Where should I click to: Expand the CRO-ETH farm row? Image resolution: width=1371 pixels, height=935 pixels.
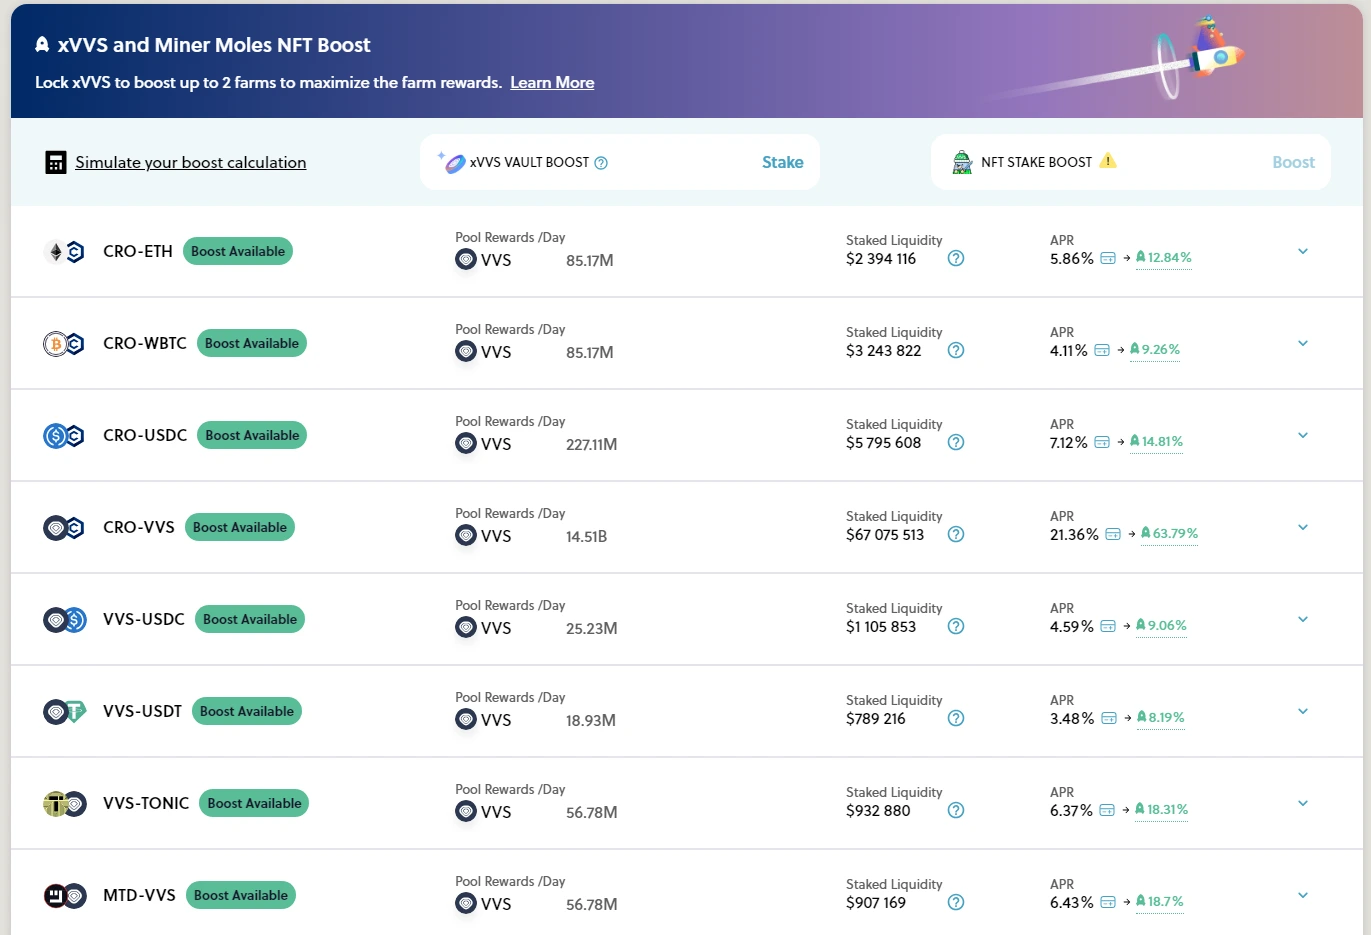coord(1303,252)
